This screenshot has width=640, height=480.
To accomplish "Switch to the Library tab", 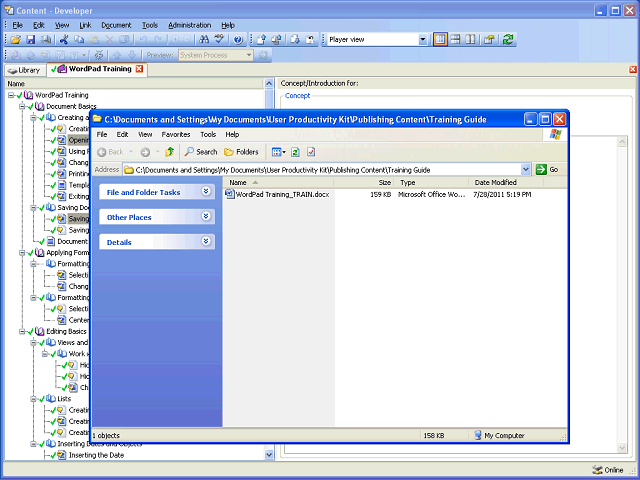I will pos(25,70).
